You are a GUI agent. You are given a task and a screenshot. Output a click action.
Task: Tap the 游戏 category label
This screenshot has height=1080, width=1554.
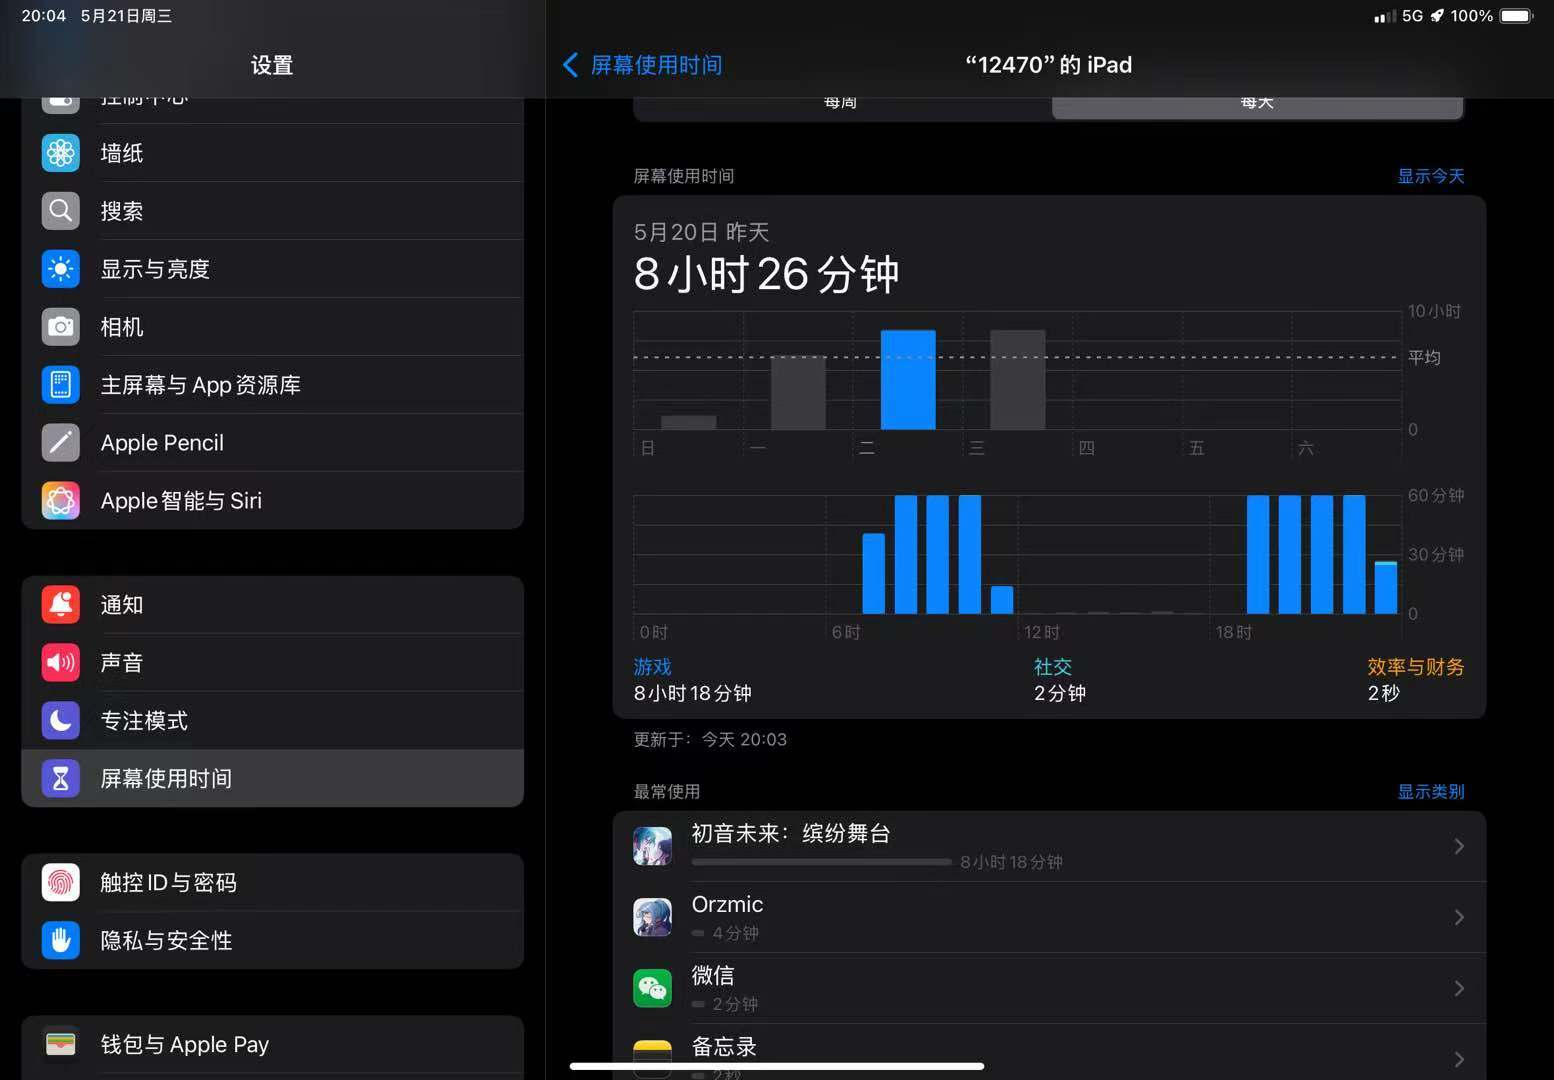[x=653, y=667]
